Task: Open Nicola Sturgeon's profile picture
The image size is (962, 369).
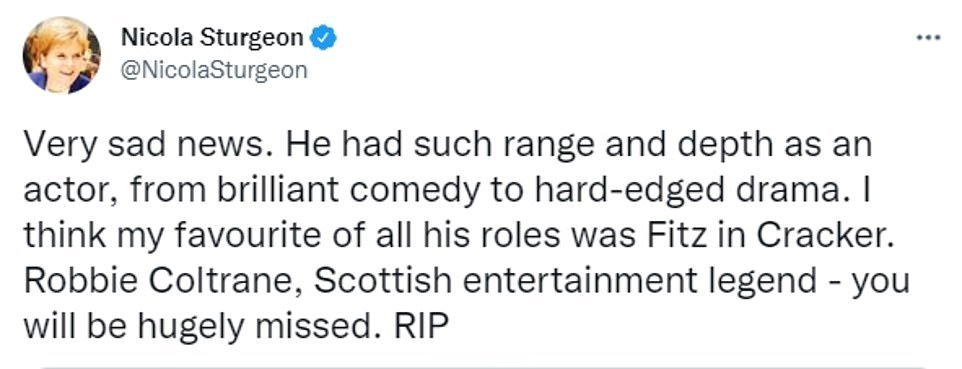Action: tap(61, 55)
